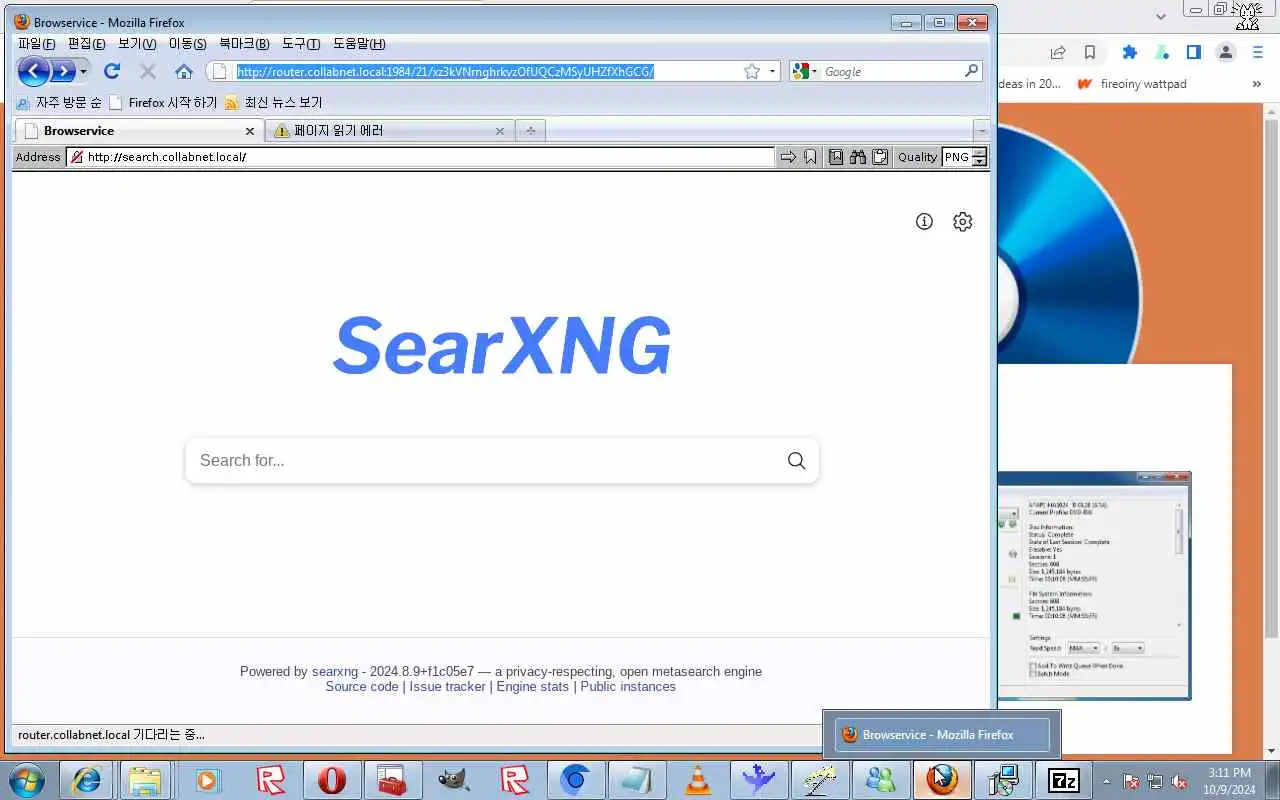The height and width of the screenshot is (800, 1280).
Task: Open 7-Zip from the taskbar
Action: [x=1063, y=780]
